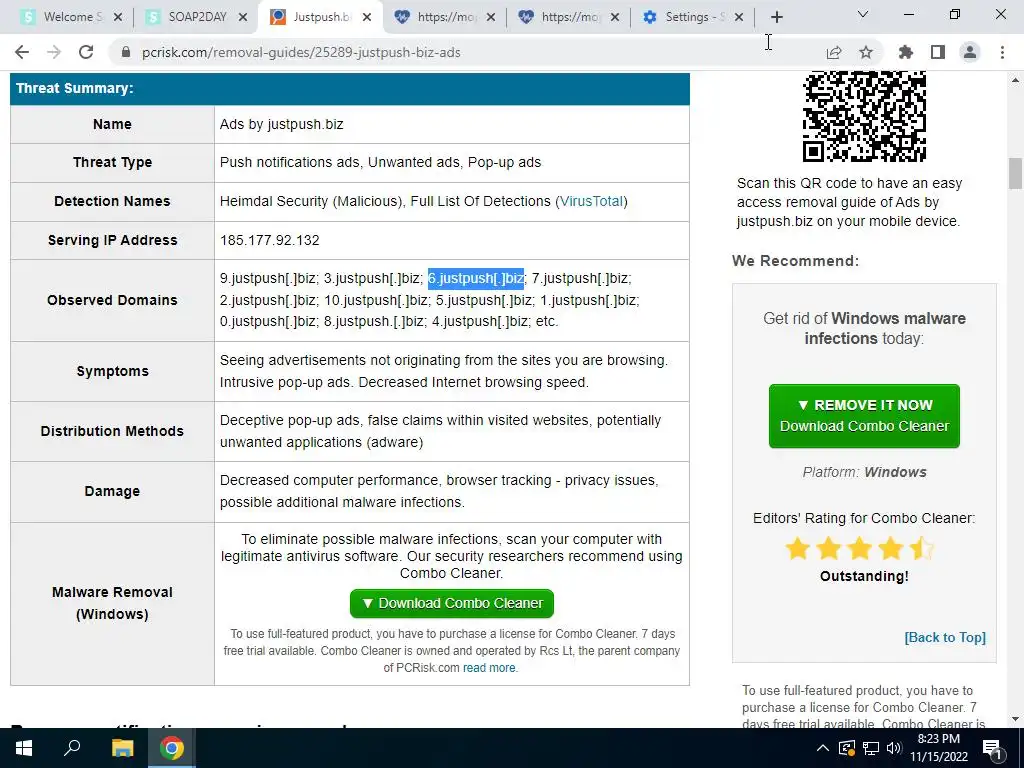
Task: Click the highlighted 6.justpush[.]biz domain
Action: (x=476, y=278)
